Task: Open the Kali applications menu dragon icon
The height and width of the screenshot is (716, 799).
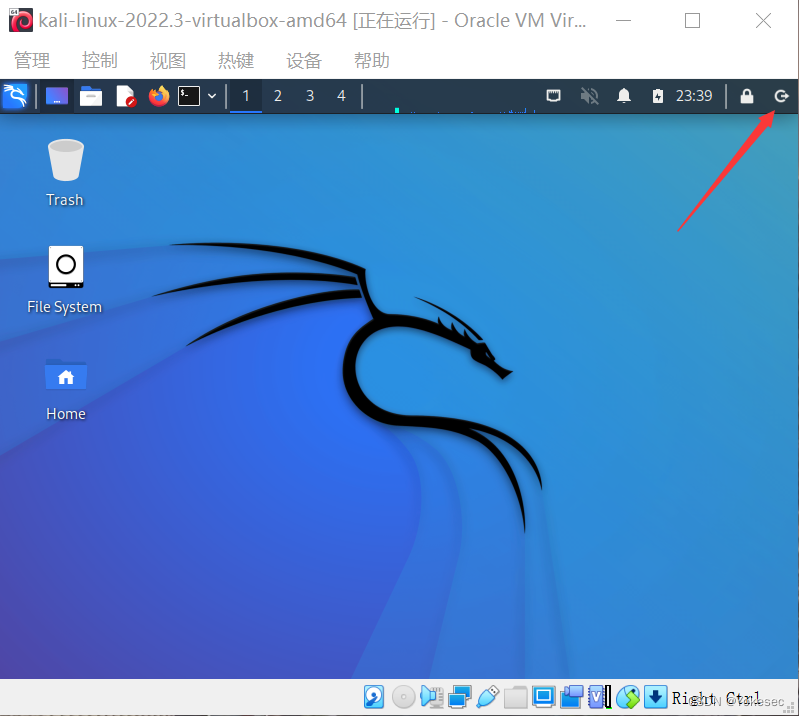Action: pos(15,96)
